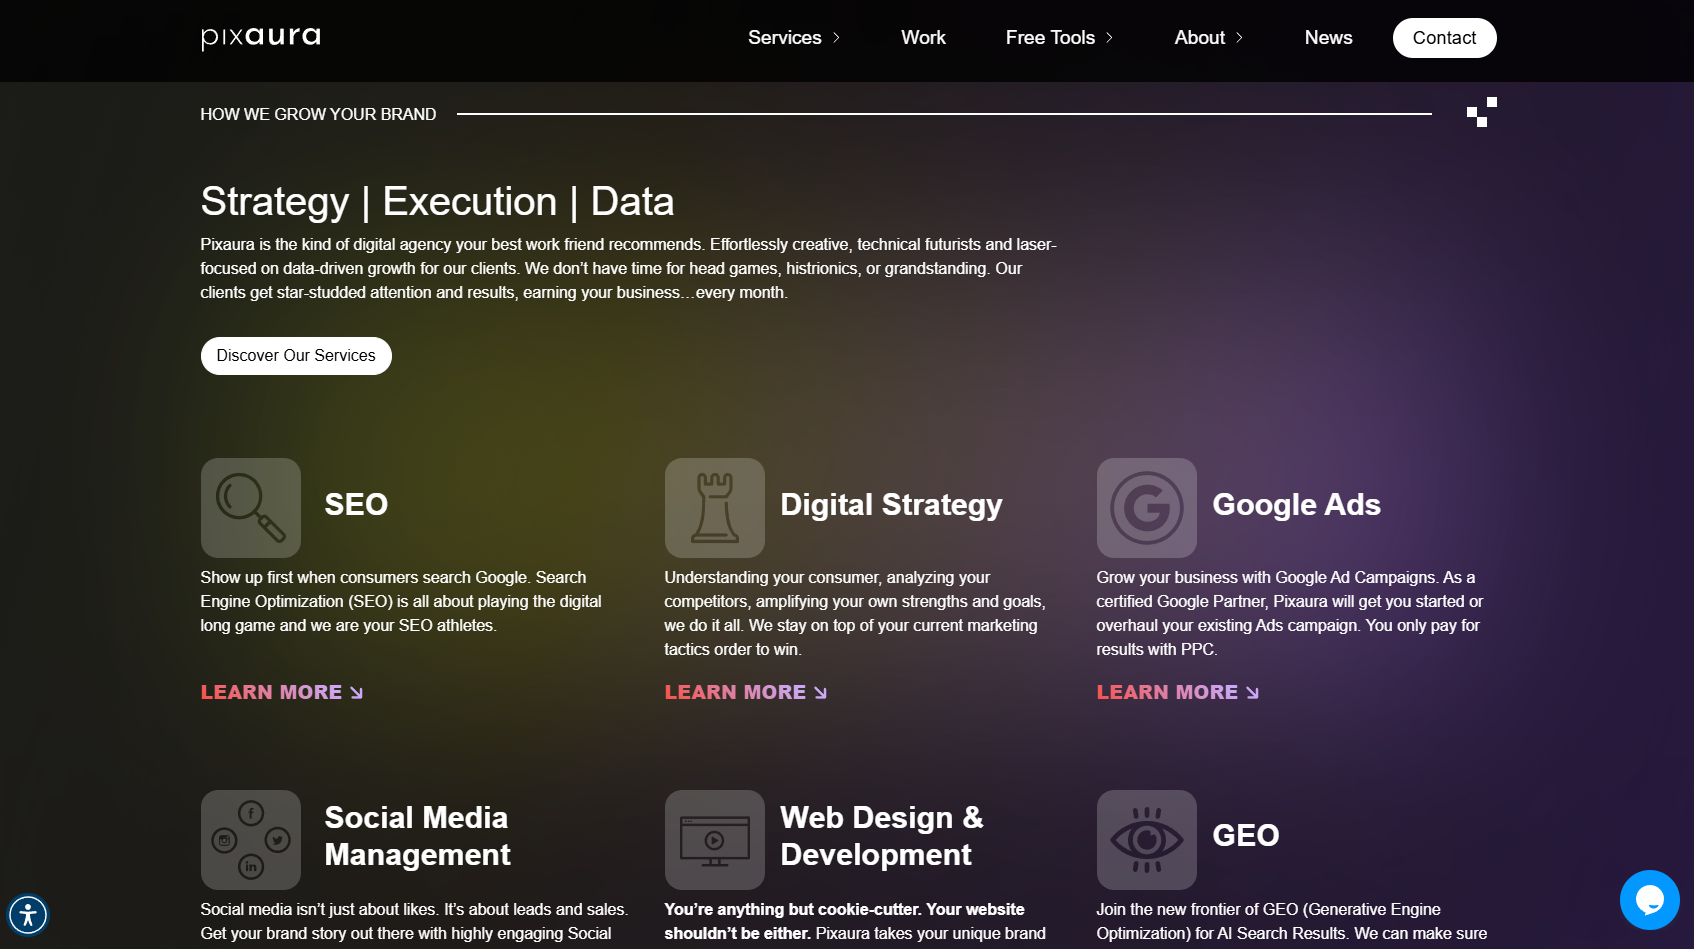1694x949 pixels.
Task: Click the Web Design monitor icon
Action: (x=714, y=840)
